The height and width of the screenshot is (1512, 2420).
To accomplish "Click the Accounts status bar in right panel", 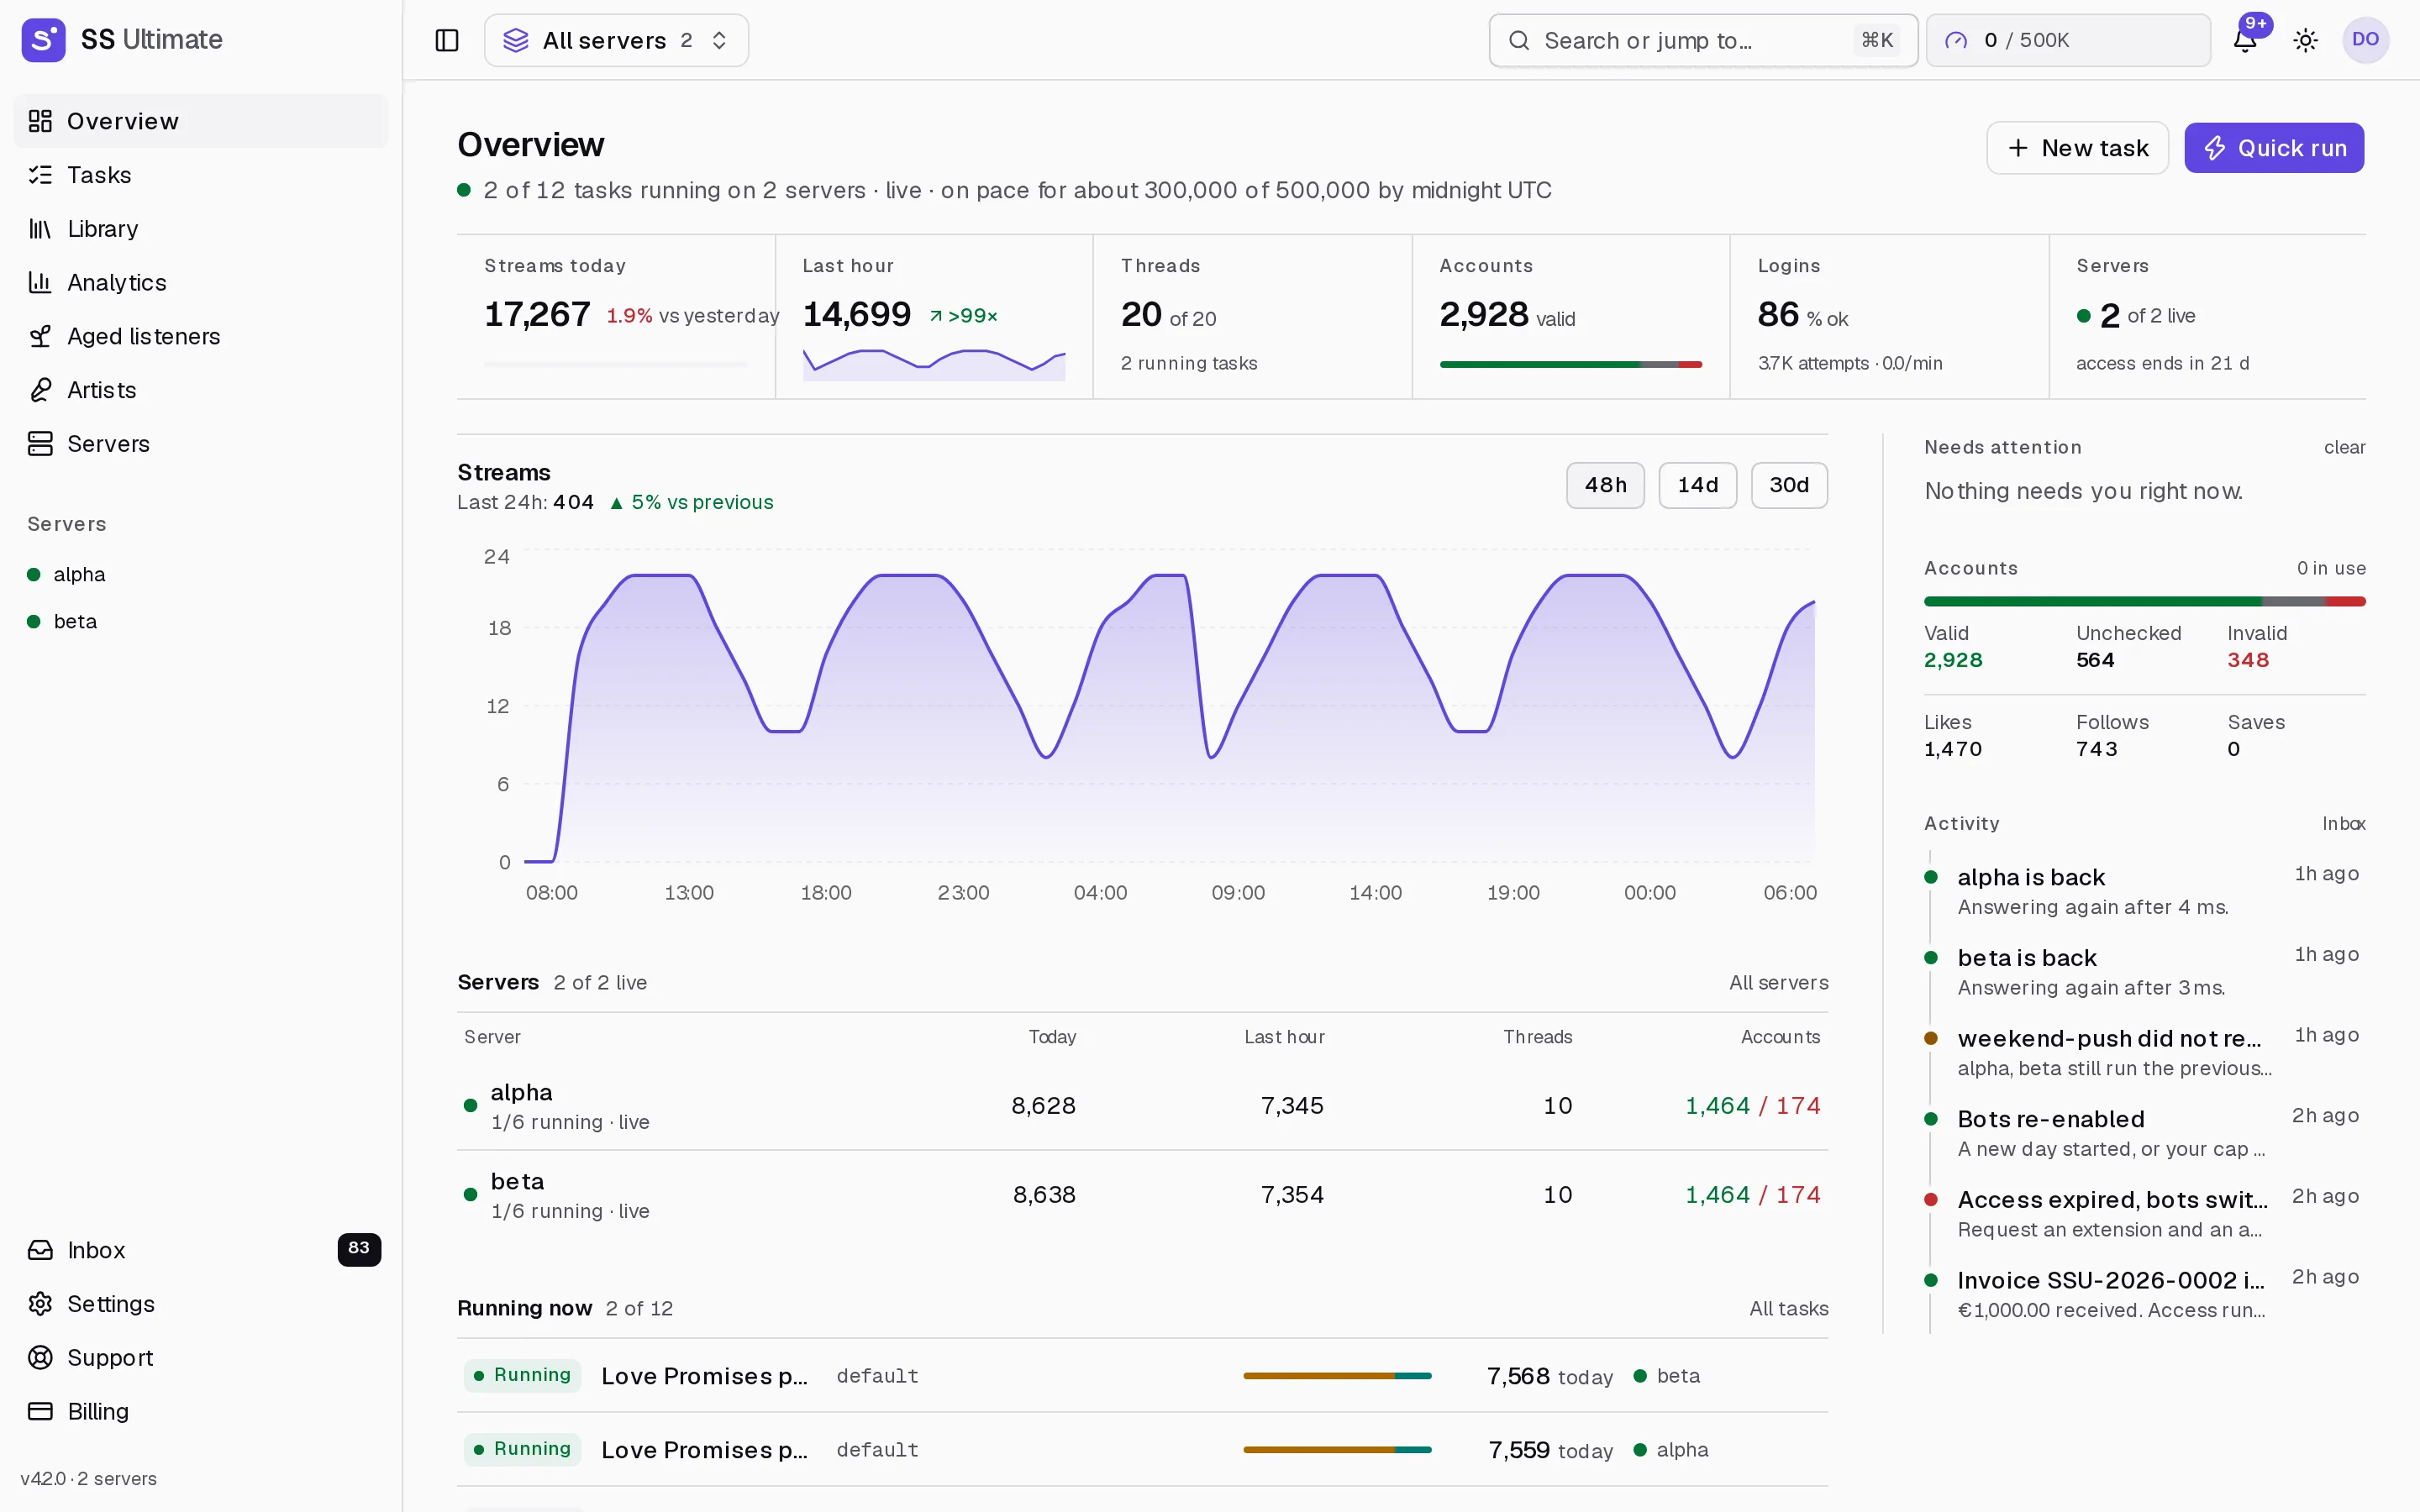I will (2144, 601).
